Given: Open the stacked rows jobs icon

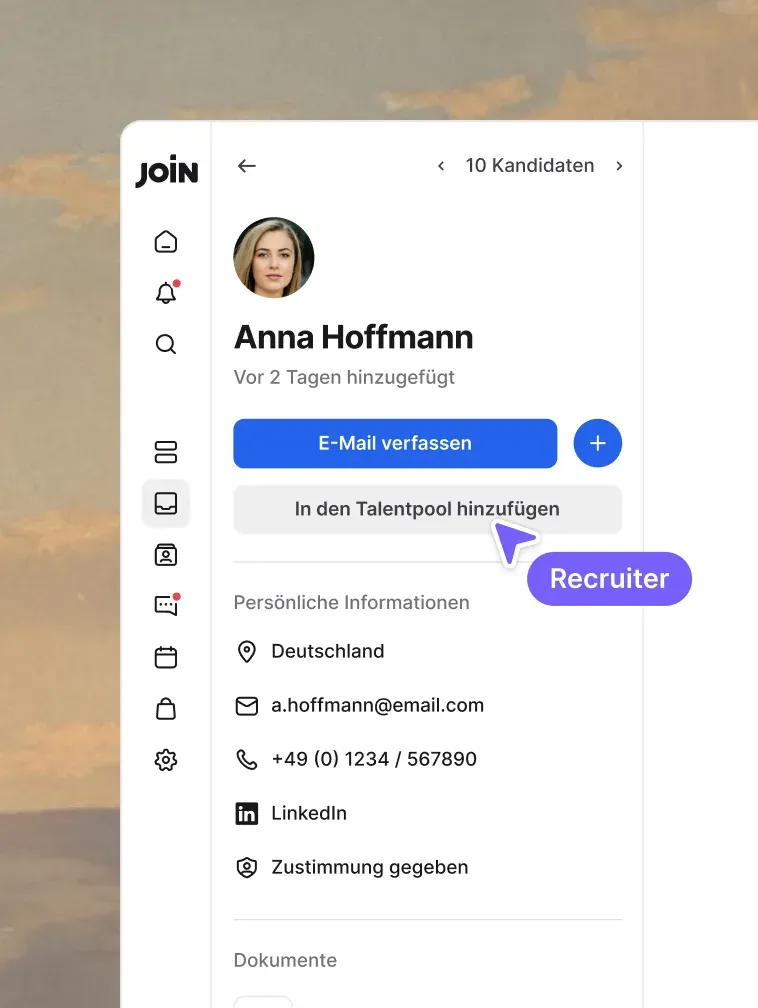Looking at the screenshot, I should click(166, 452).
